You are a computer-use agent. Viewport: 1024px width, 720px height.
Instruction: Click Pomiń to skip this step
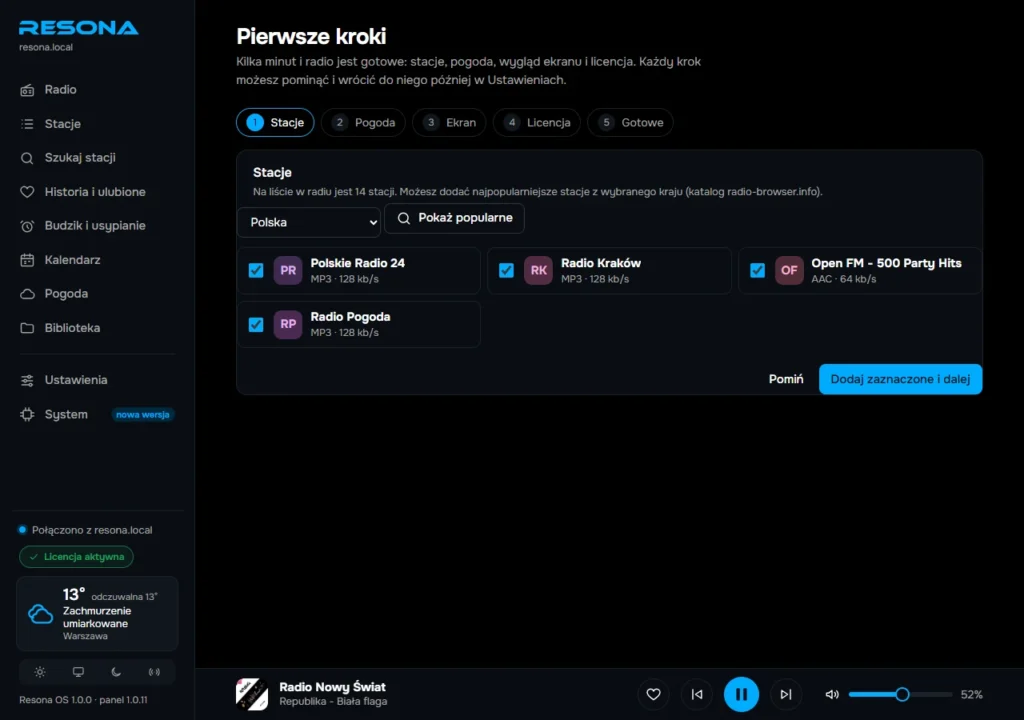pos(786,380)
